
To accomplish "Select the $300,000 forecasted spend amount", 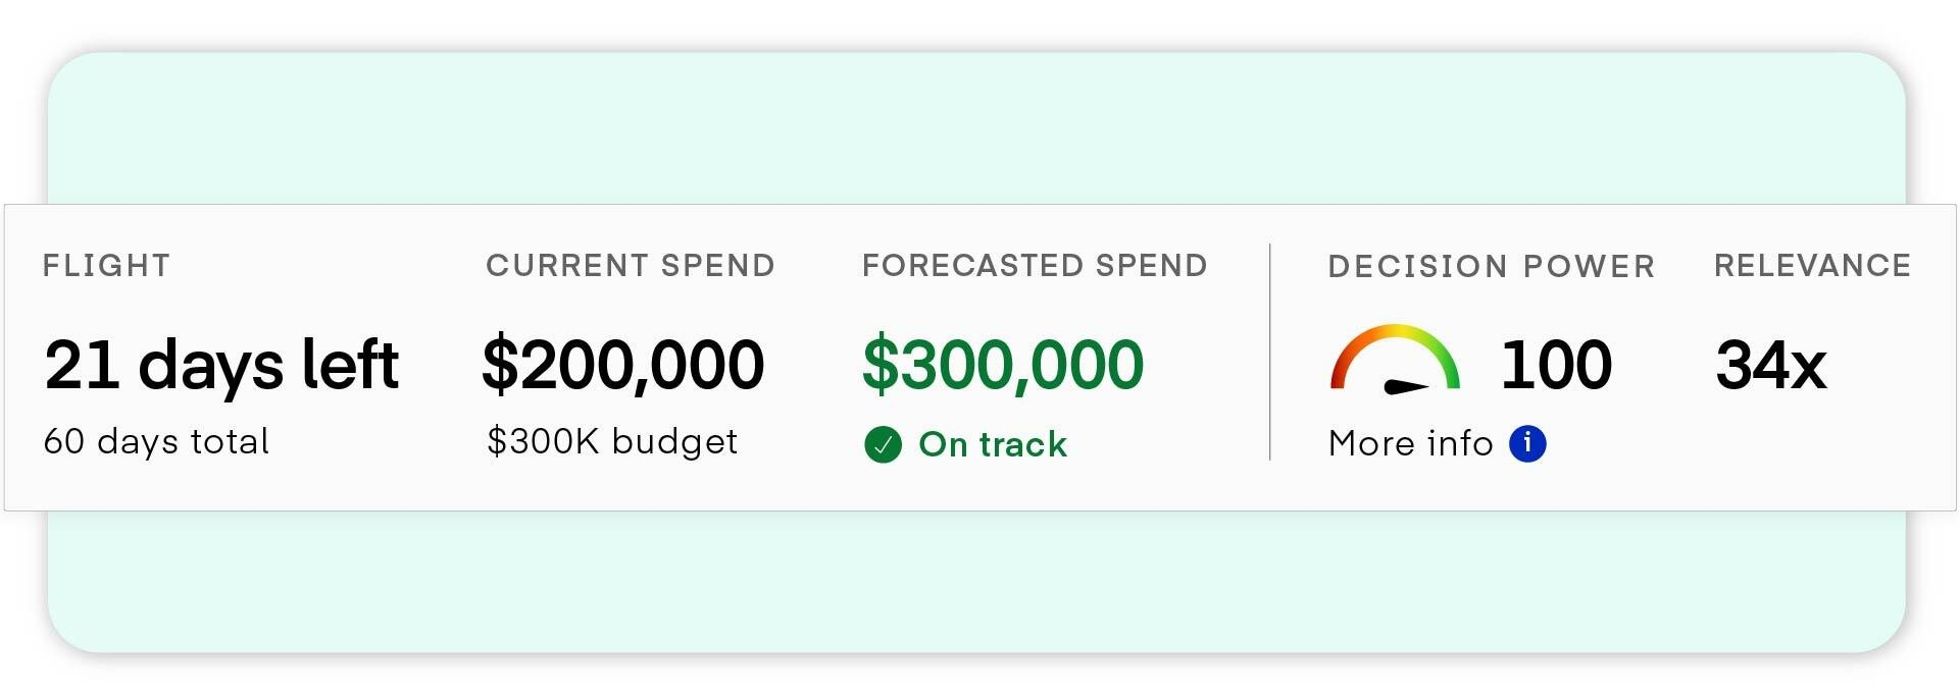I will [1003, 363].
